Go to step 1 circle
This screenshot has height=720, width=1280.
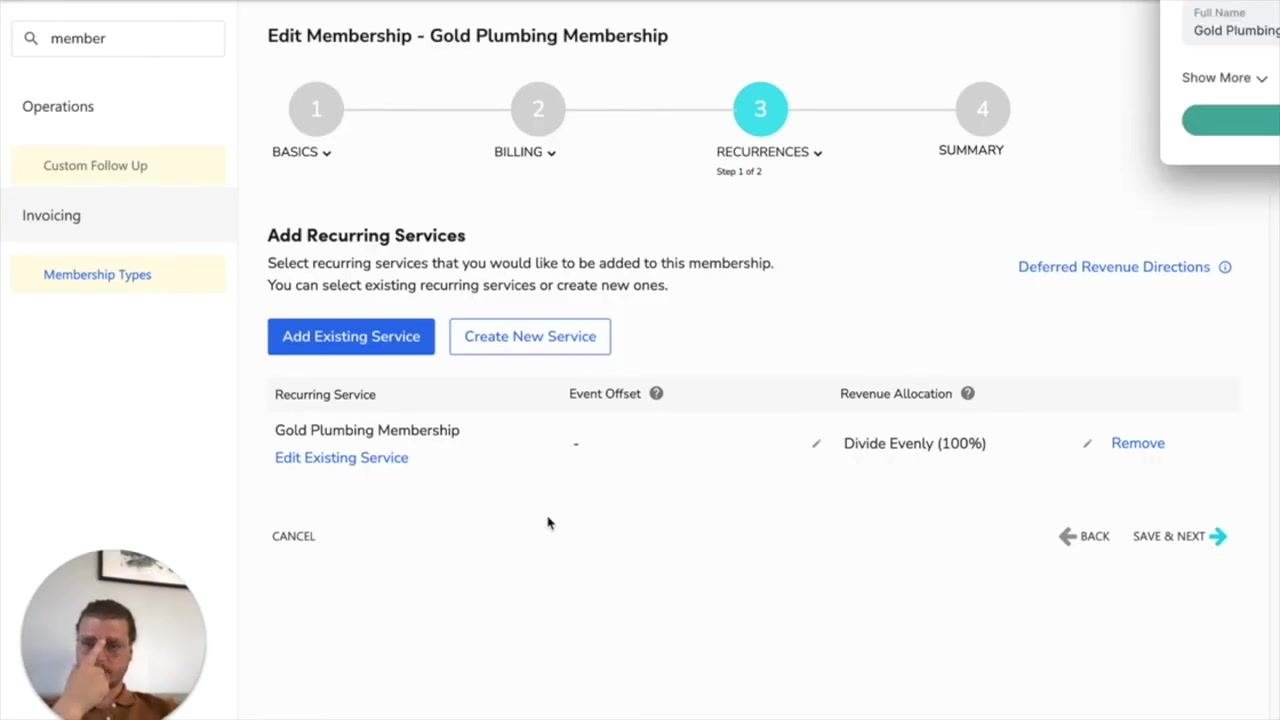coord(316,109)
